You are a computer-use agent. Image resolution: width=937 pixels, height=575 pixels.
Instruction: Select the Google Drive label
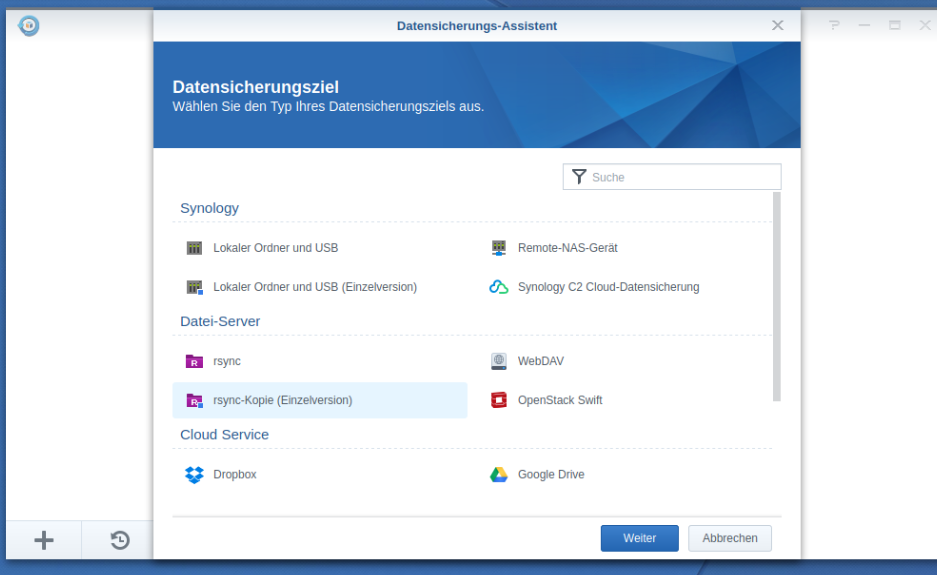(551, 475)
